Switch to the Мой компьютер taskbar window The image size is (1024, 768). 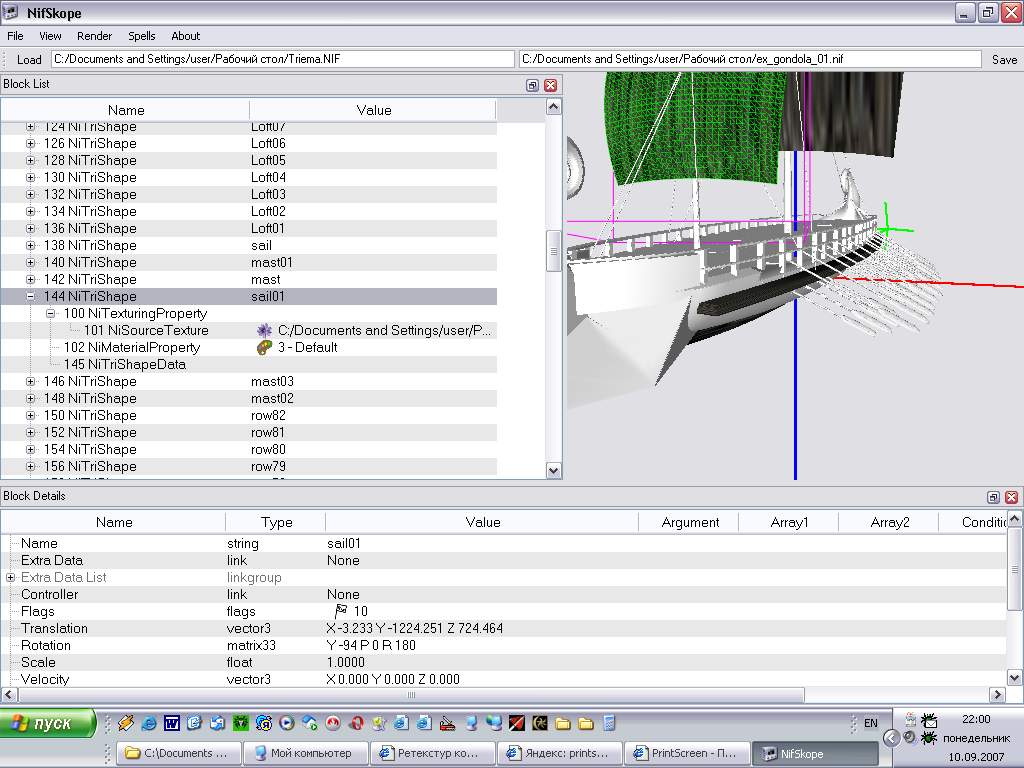[x=305, y=753]
